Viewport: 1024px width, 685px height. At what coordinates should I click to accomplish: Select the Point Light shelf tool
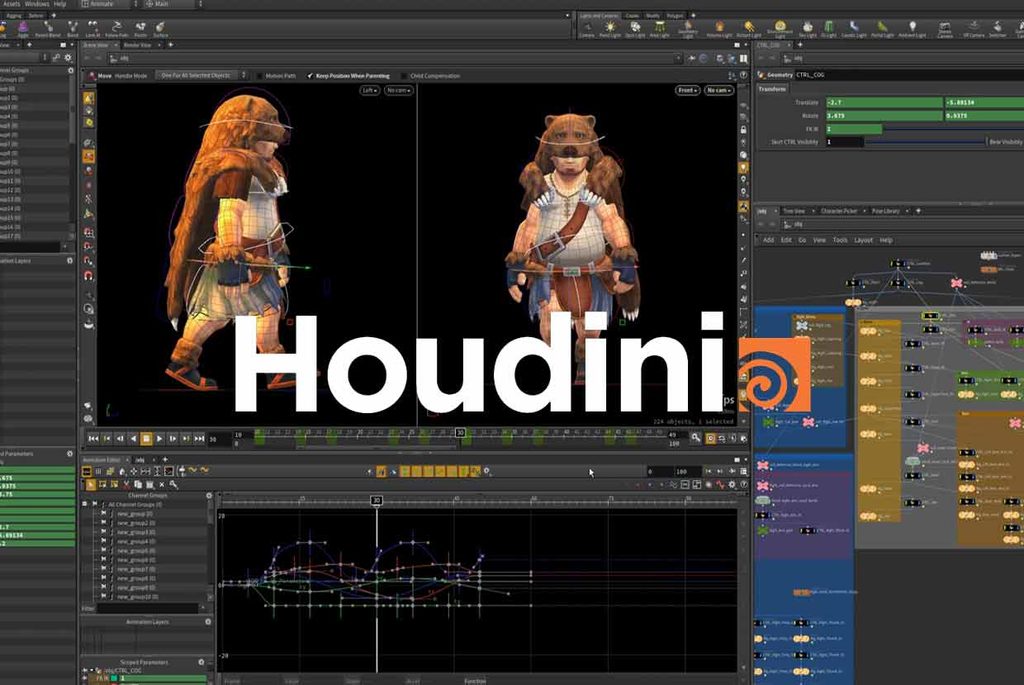tap(610, 29)
